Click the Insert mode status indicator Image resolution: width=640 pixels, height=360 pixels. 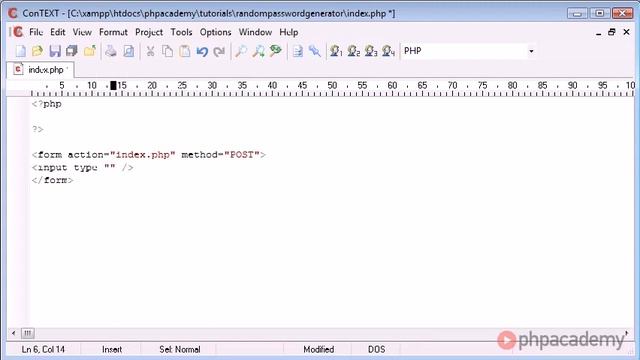coord(111,349)
